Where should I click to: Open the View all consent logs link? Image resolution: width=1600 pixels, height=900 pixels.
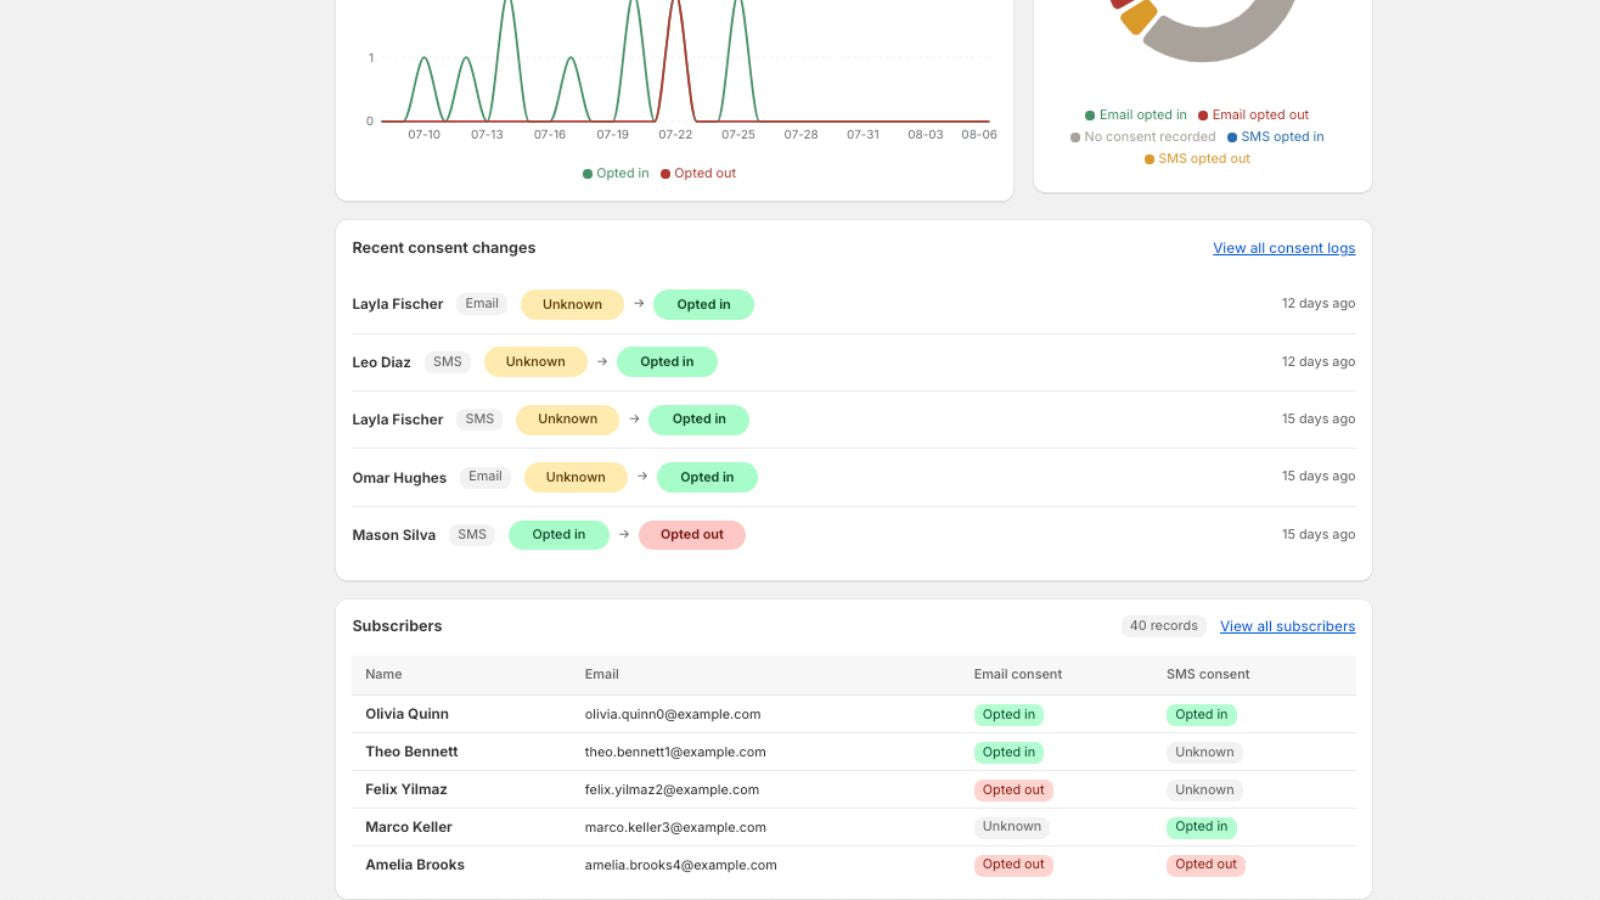click(1284, 248)
